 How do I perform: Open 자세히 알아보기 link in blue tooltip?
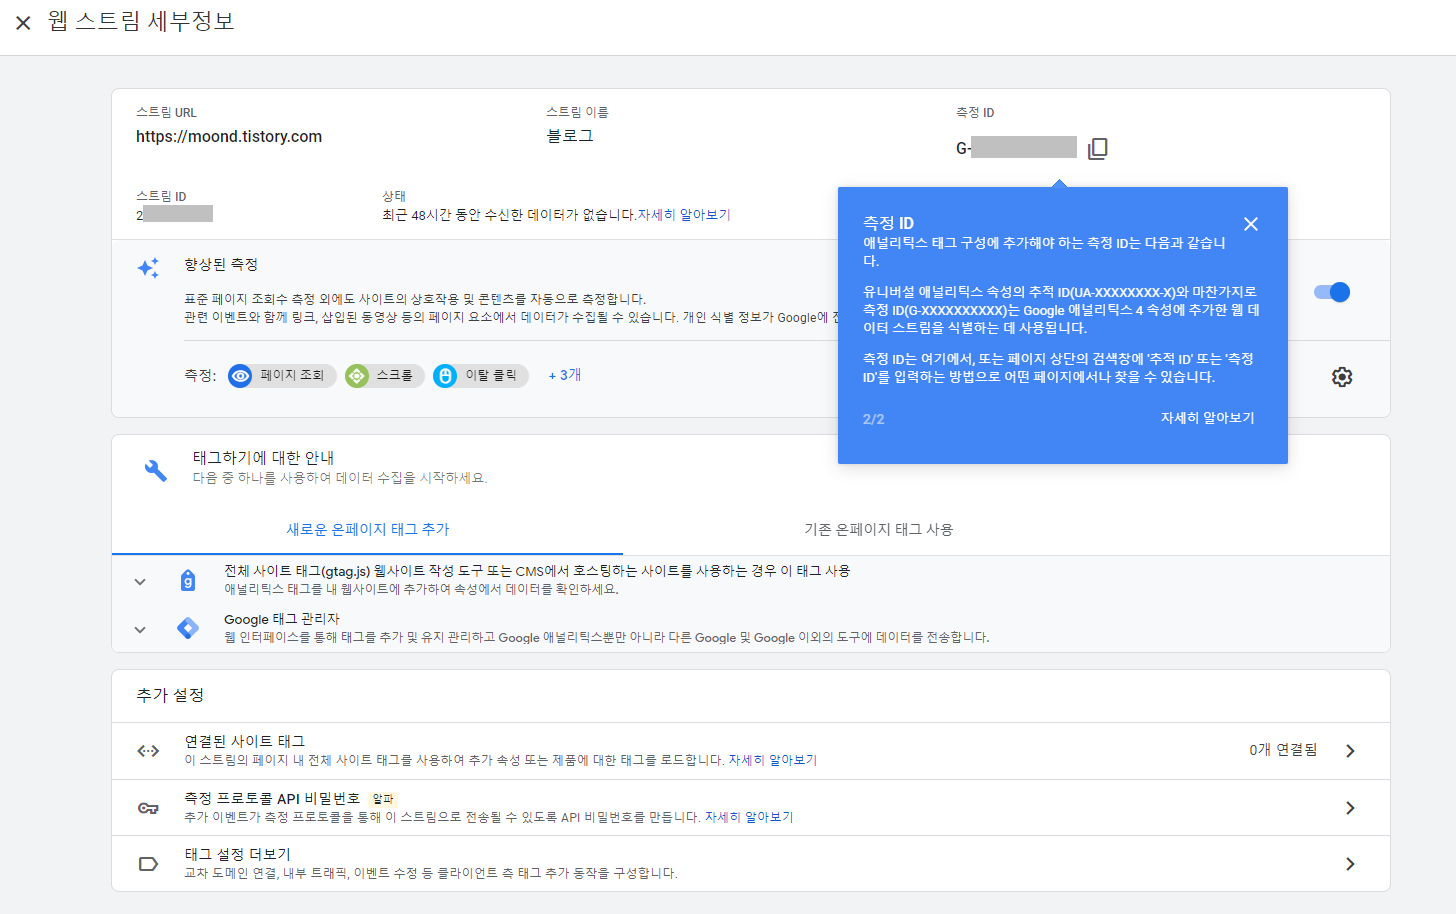coord(1207,418)
